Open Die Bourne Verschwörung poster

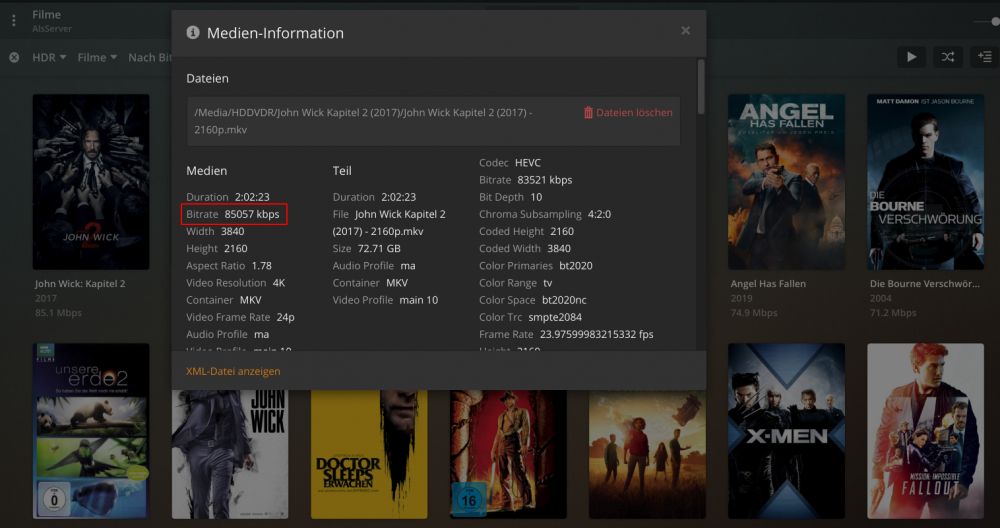pos(925,182)
